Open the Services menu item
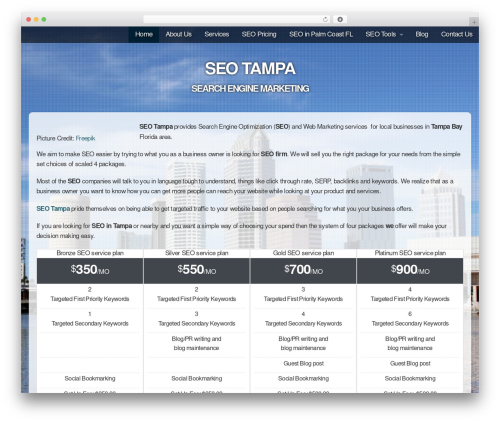The height and width of the screenshot is (423, 500). (x=217, y=34)
